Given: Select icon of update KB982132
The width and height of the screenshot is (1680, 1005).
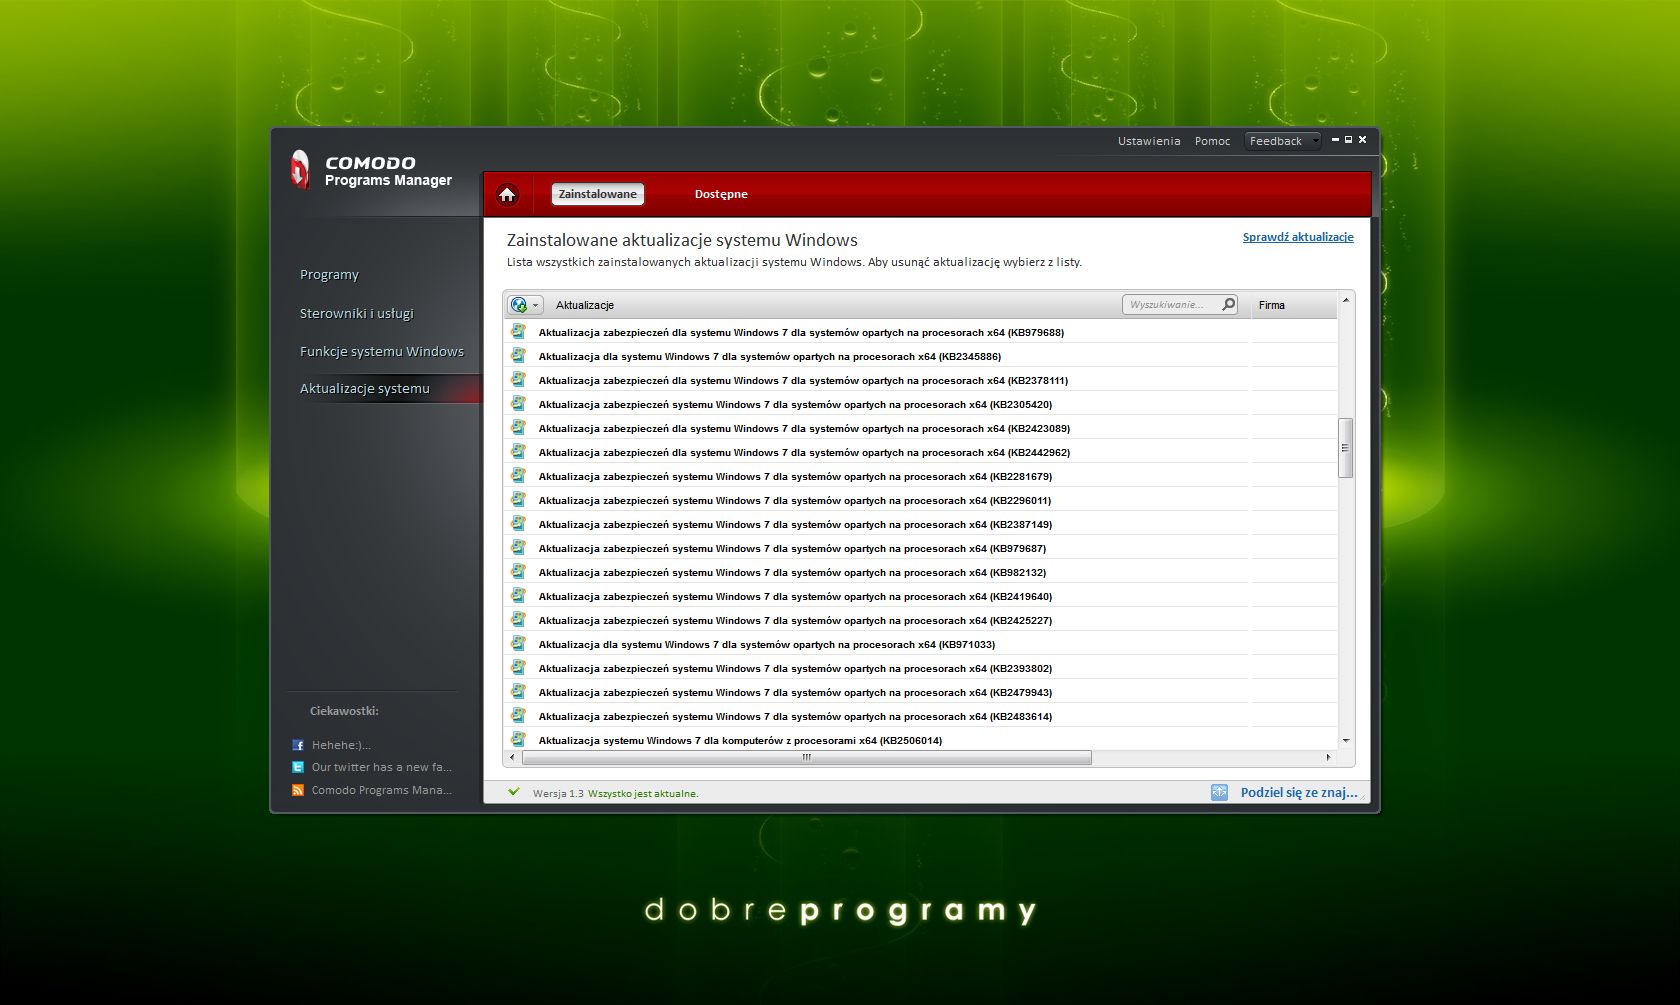Looking at the screenshot, I should coord(518,571).
